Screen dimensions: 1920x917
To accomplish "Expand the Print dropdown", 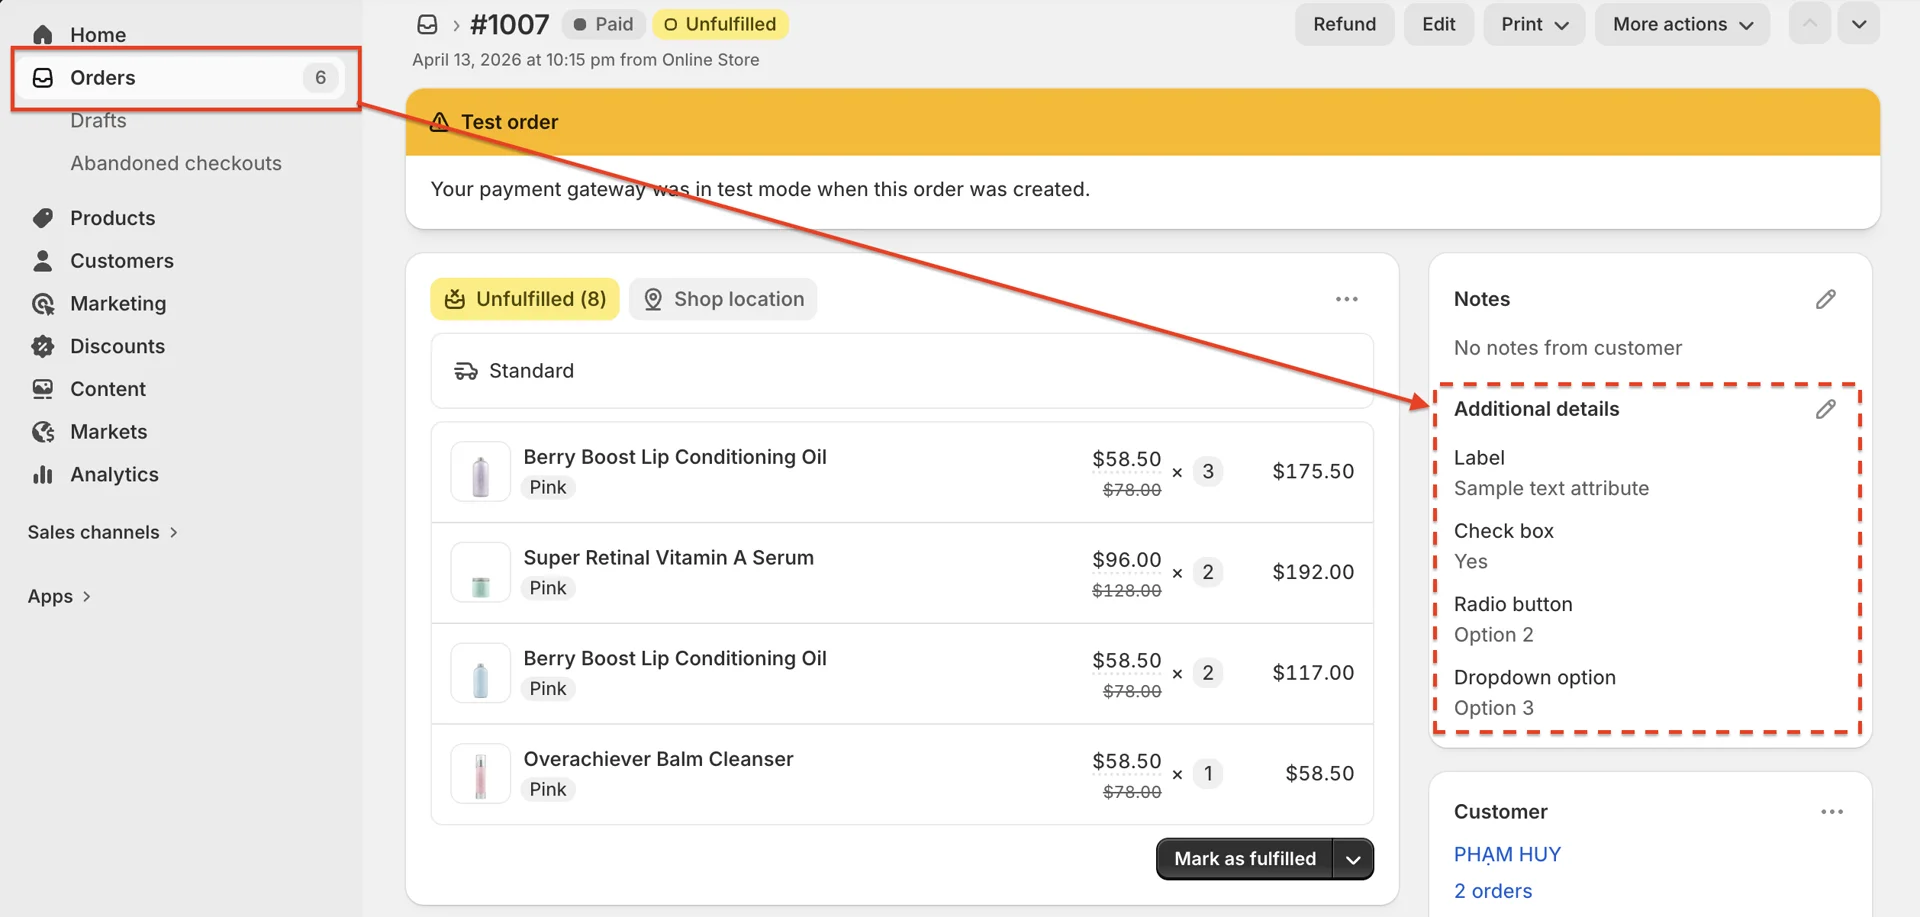I will click(1534, 24).
